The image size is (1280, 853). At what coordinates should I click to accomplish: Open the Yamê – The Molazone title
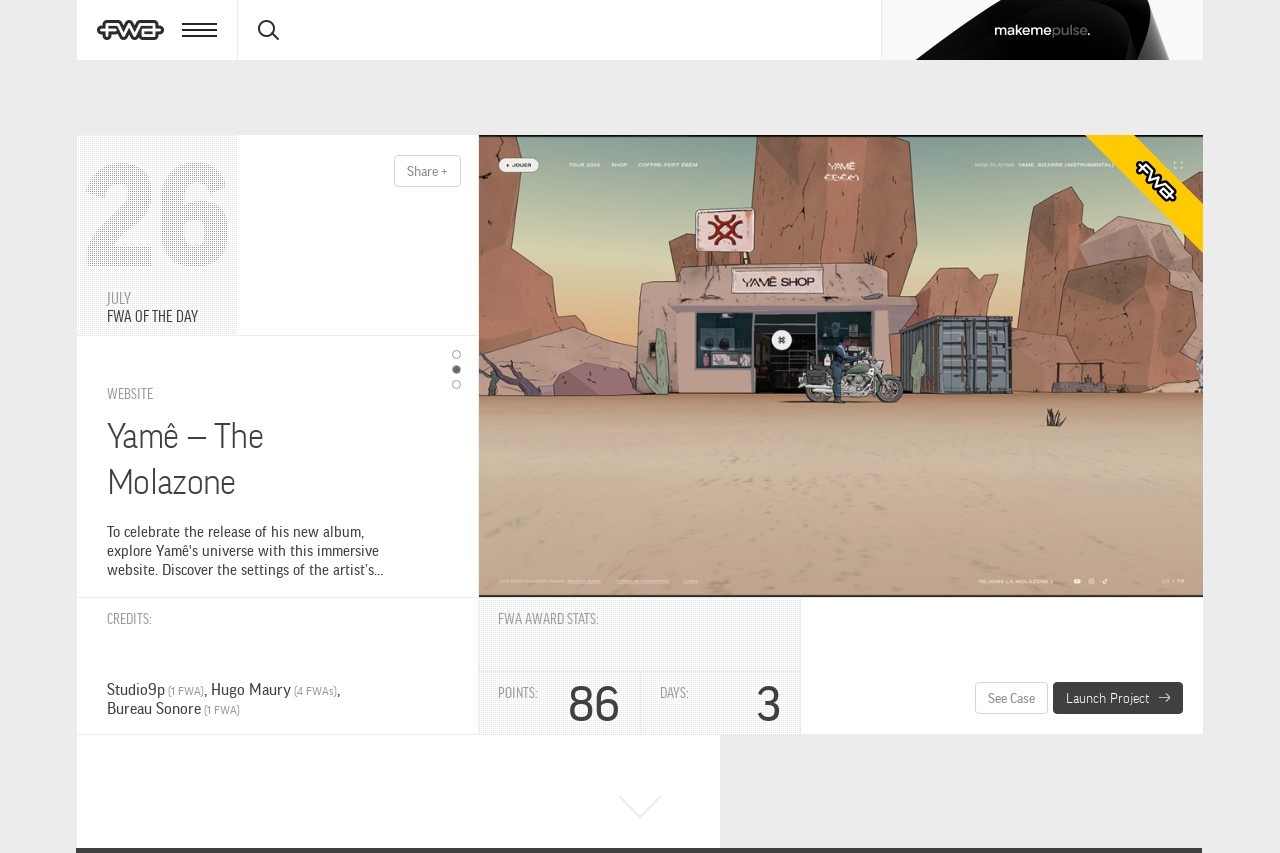point(185,459)
